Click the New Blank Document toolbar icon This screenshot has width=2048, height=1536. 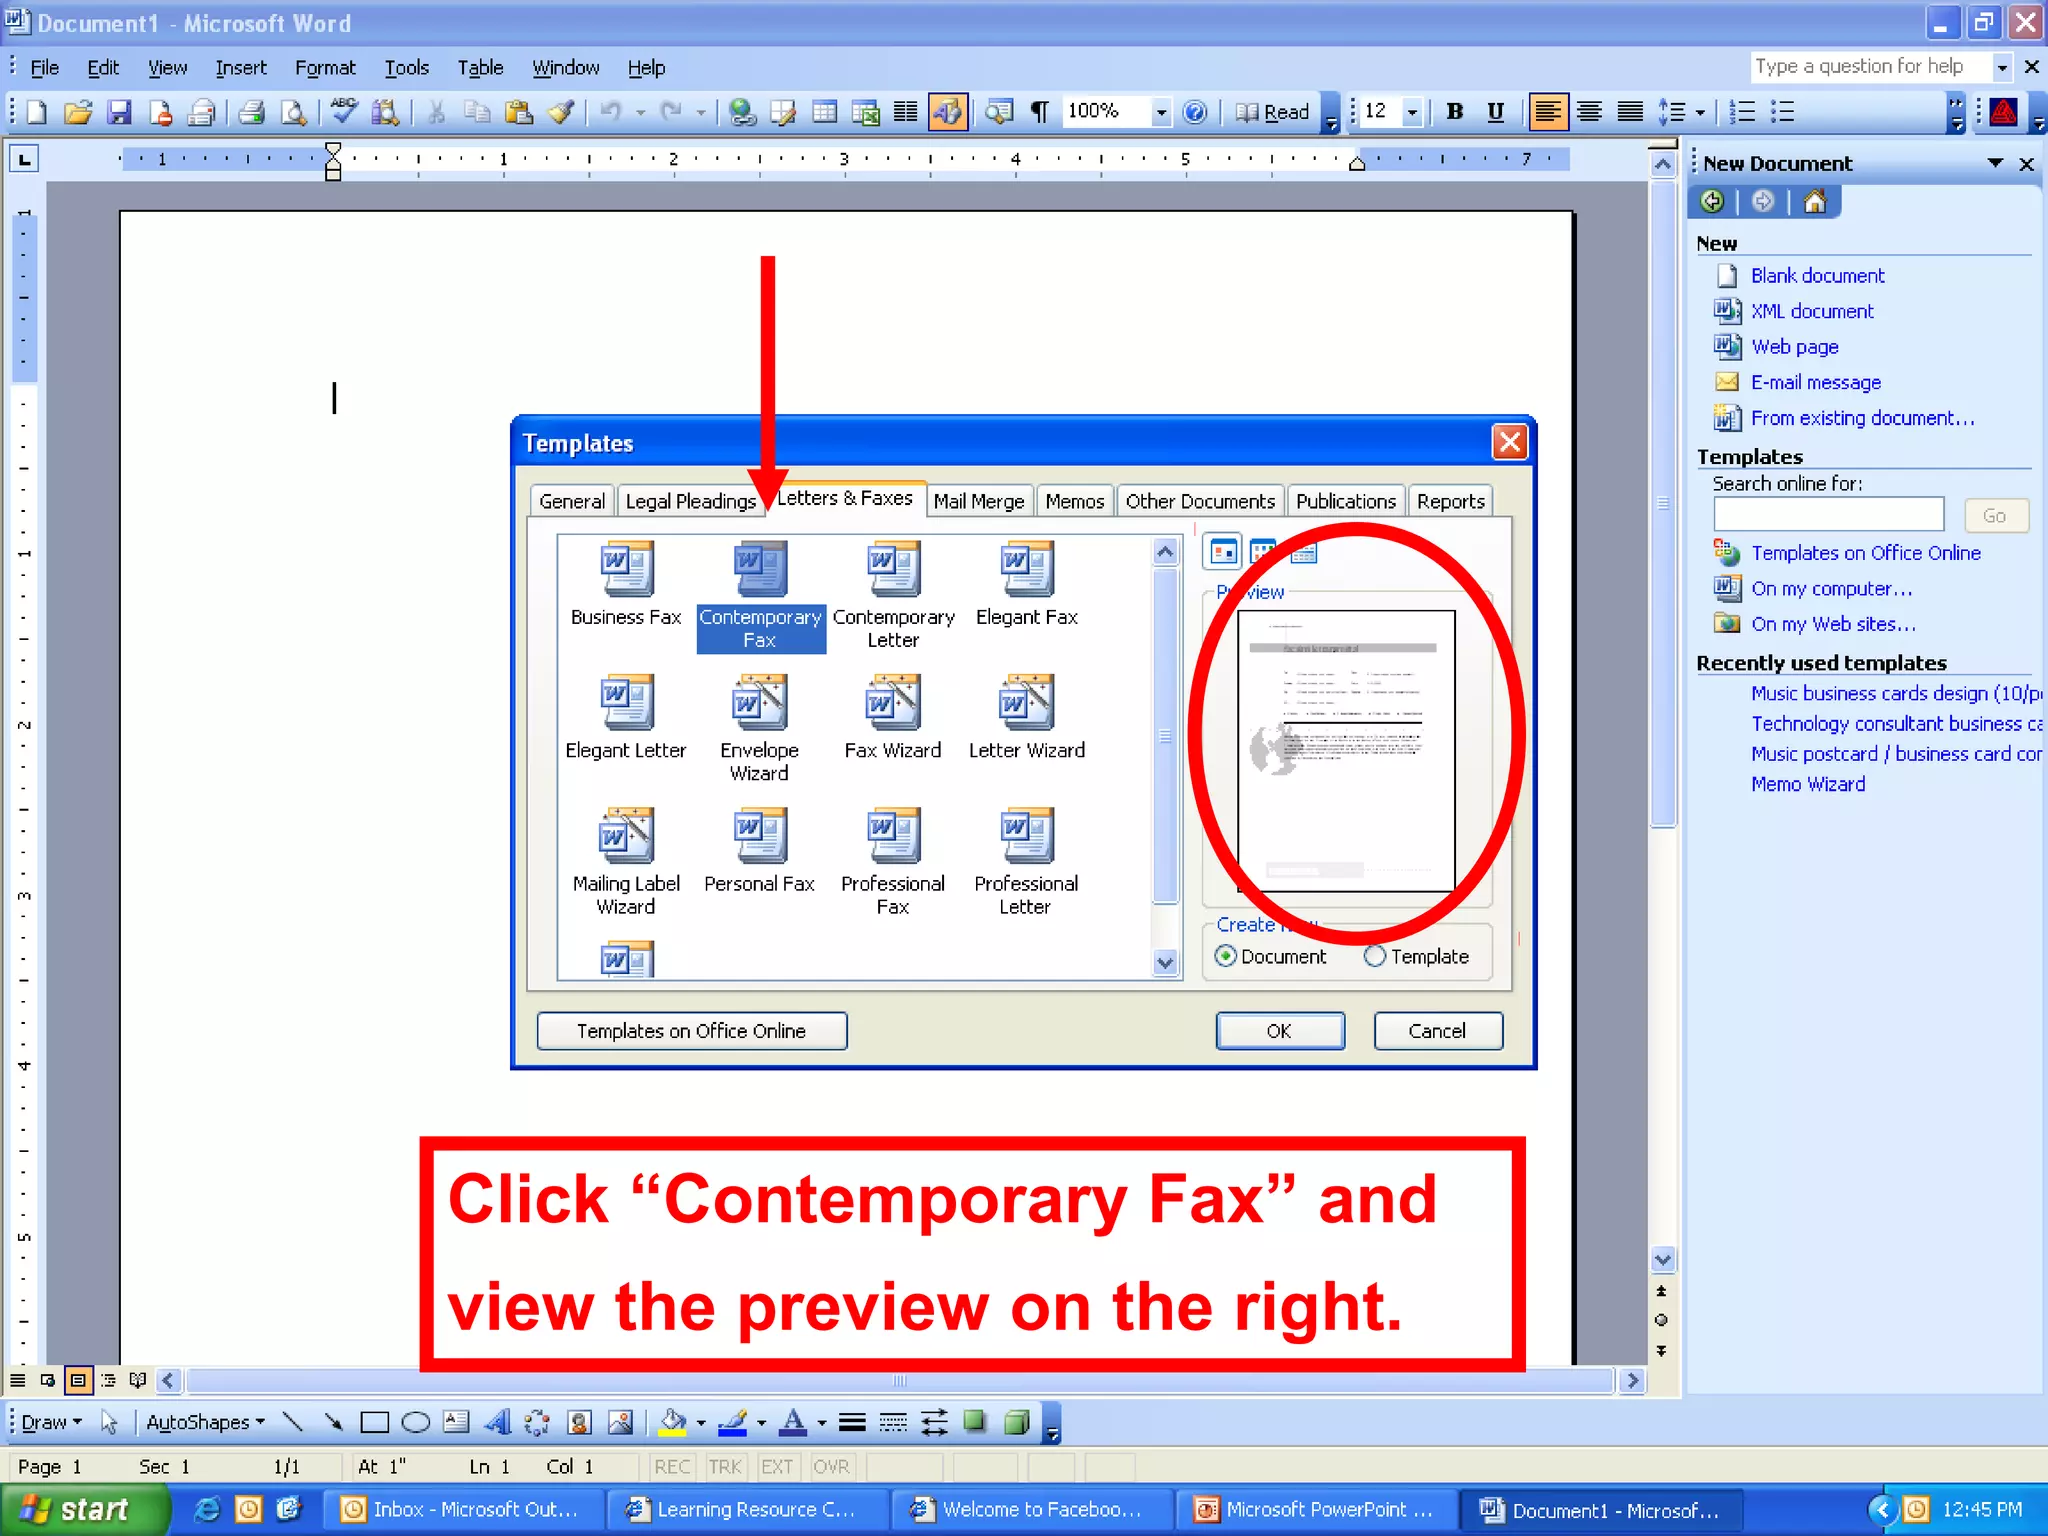pos(36,112)
